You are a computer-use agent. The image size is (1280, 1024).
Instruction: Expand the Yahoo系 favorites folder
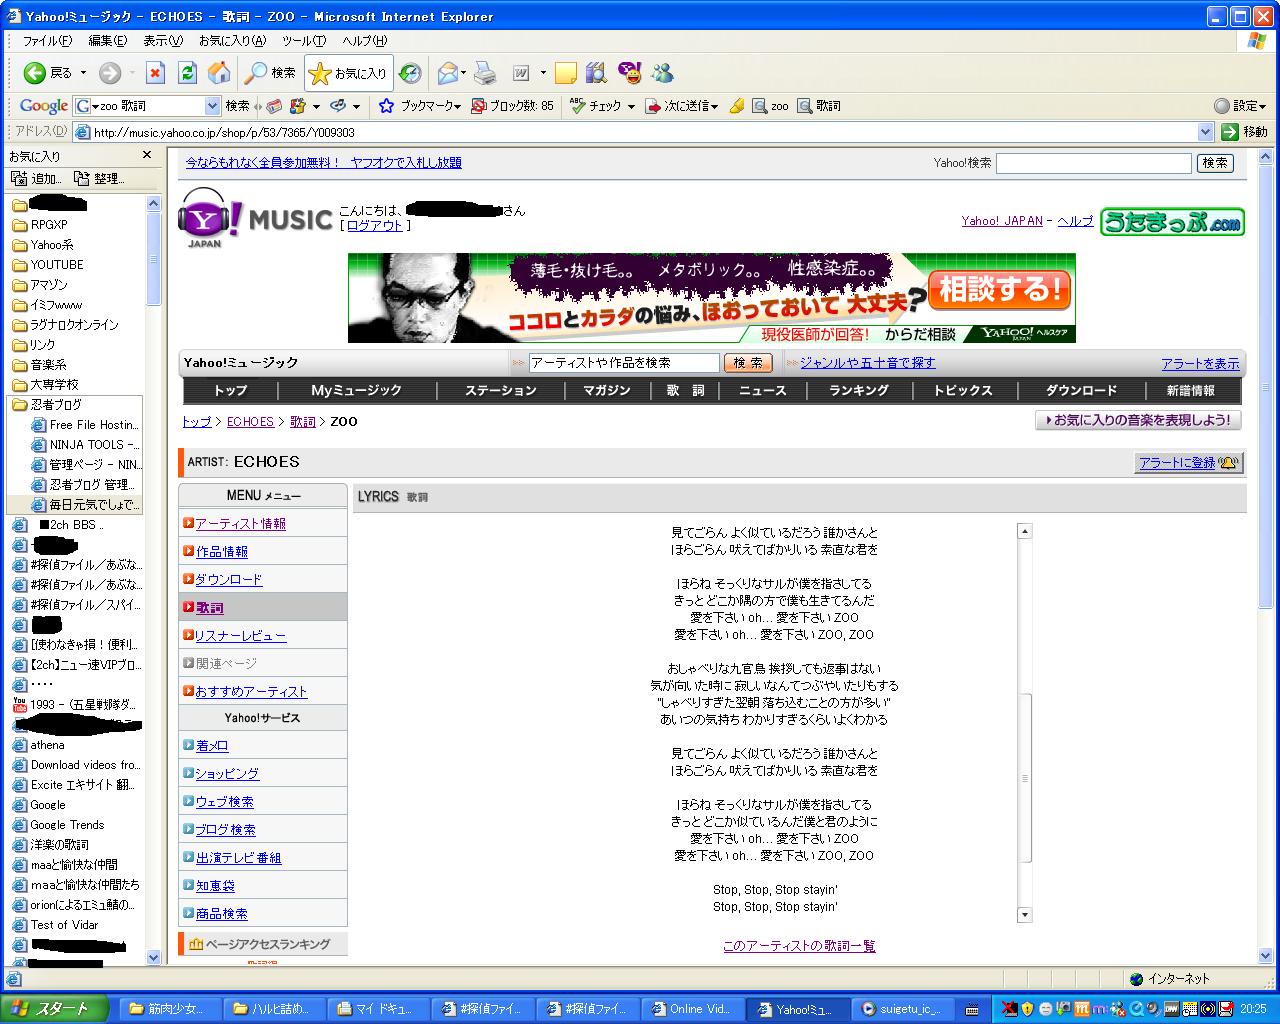(42, 245)
